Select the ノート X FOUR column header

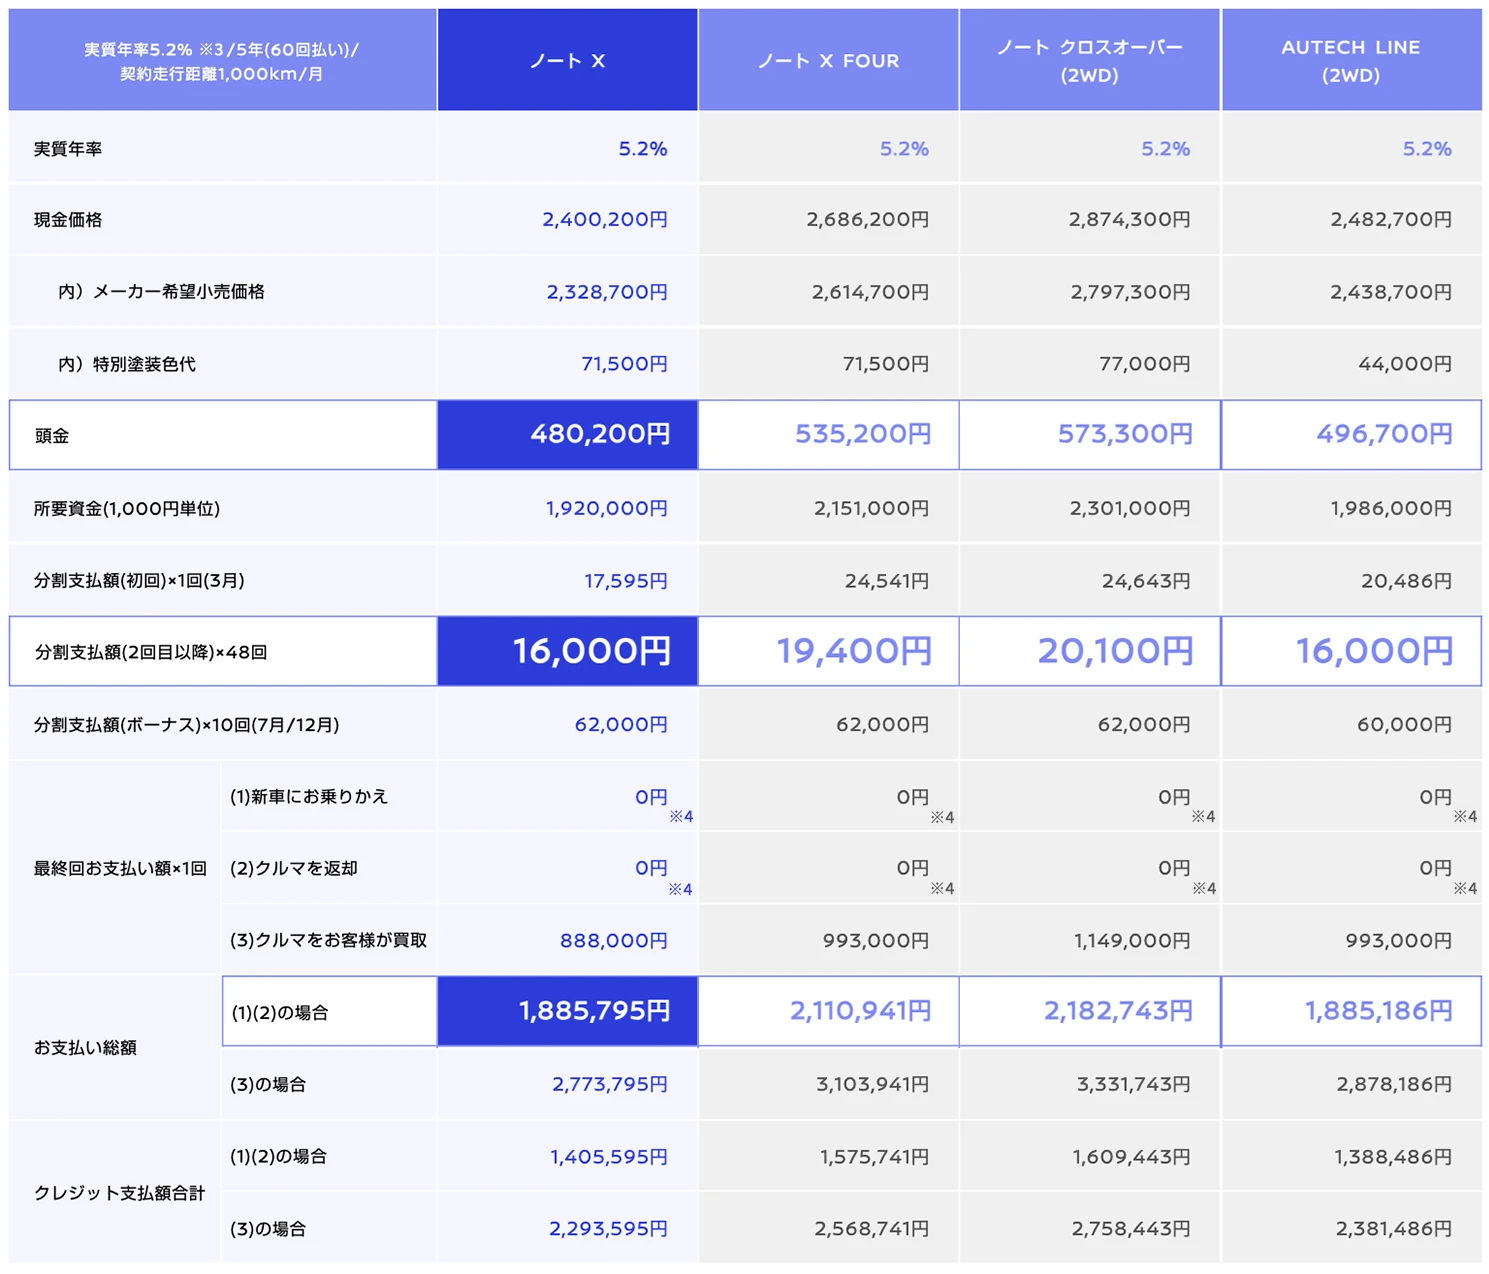click(828, 60)
